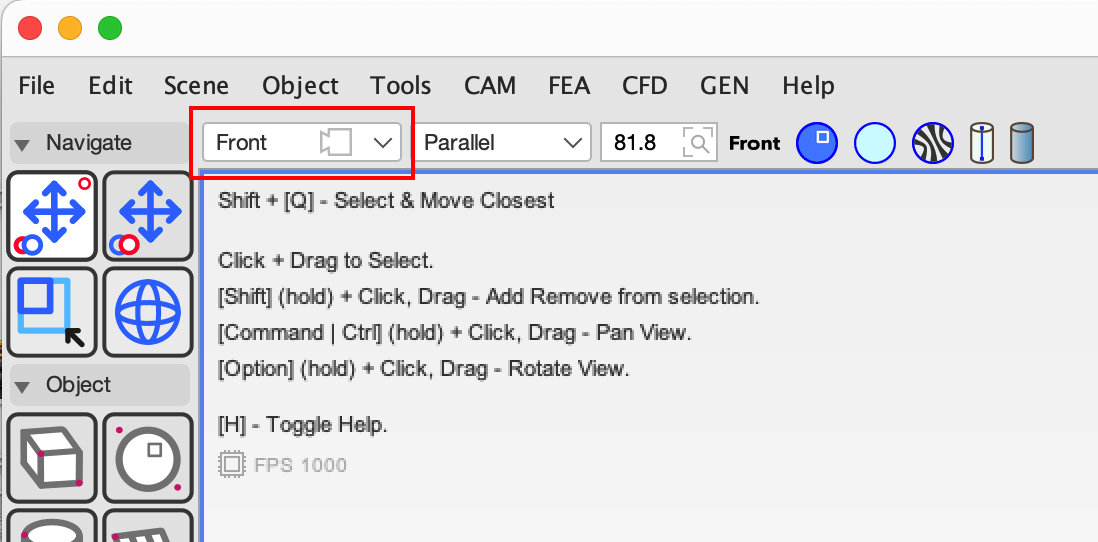The image size is (1098, 542).
Task: Click the zoom-to-fit magnifier icon
Action: coord(697,143)
